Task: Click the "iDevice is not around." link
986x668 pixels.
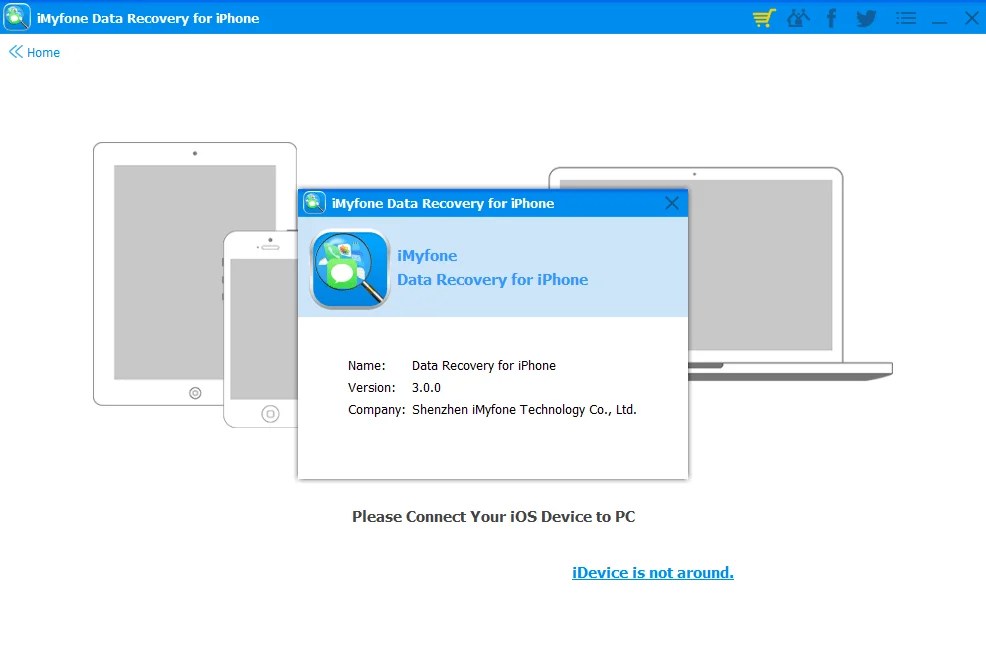Action: [653, 572]
